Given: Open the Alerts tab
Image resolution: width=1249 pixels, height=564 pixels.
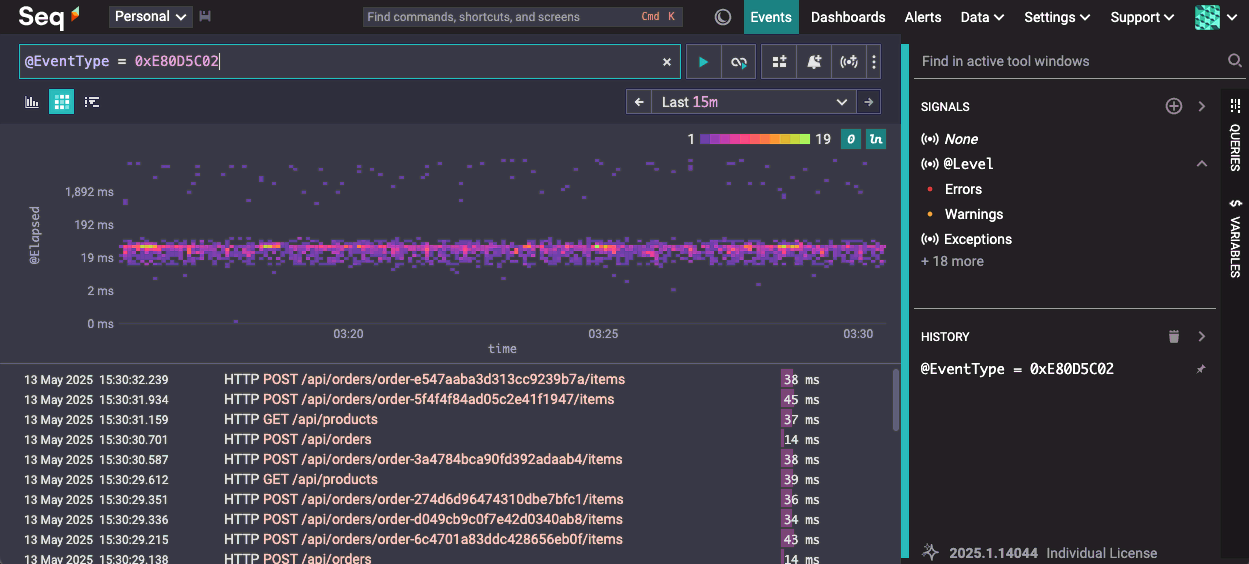Looking at the screenshot, I should (x=923, y=17).
